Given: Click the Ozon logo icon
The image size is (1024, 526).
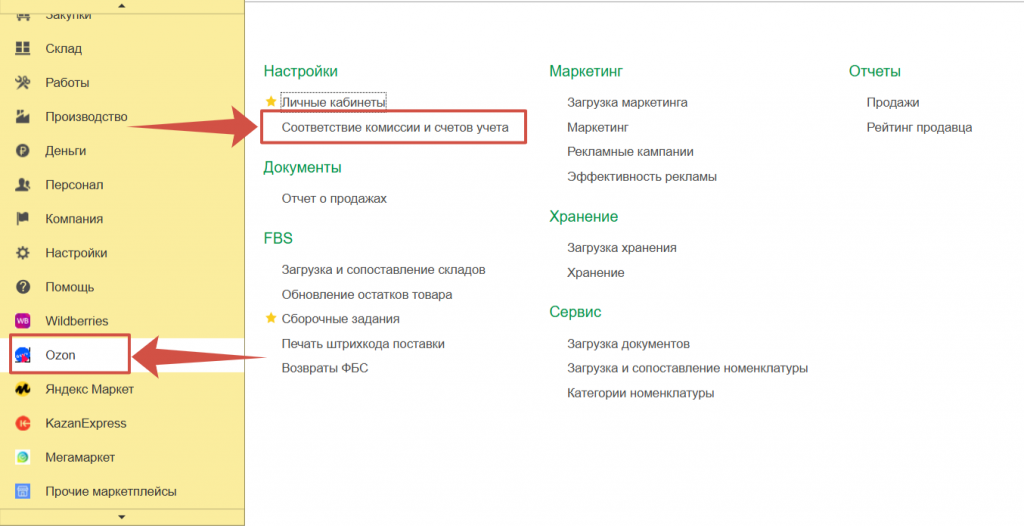Looking at the screenshot, I should [x=22, y=355].
